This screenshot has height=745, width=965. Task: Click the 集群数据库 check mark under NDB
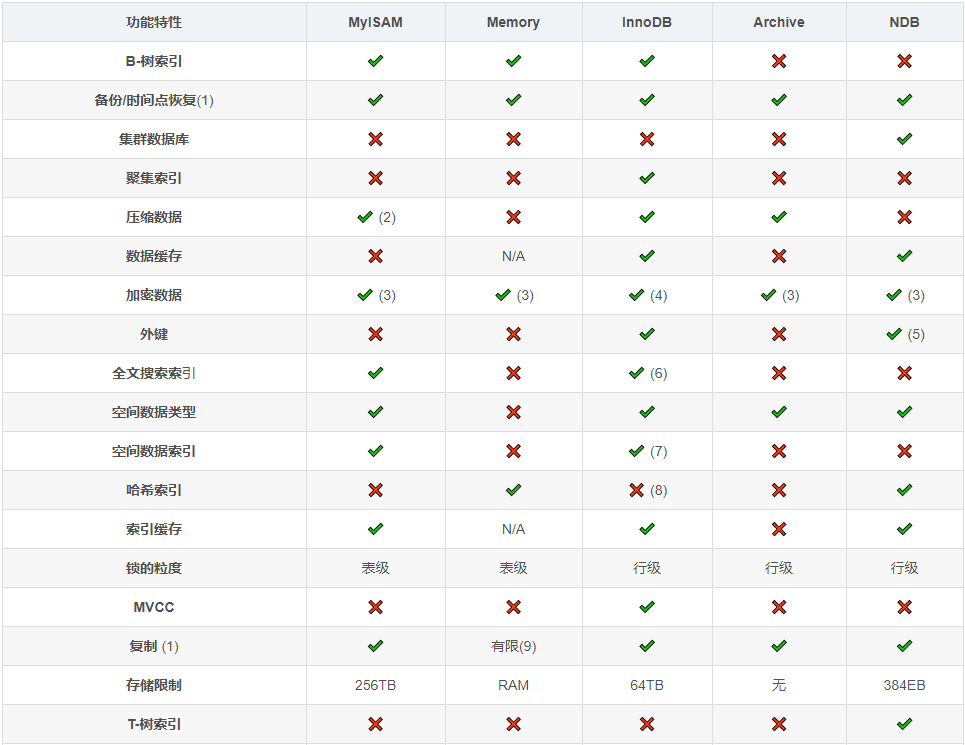[904, 139]
